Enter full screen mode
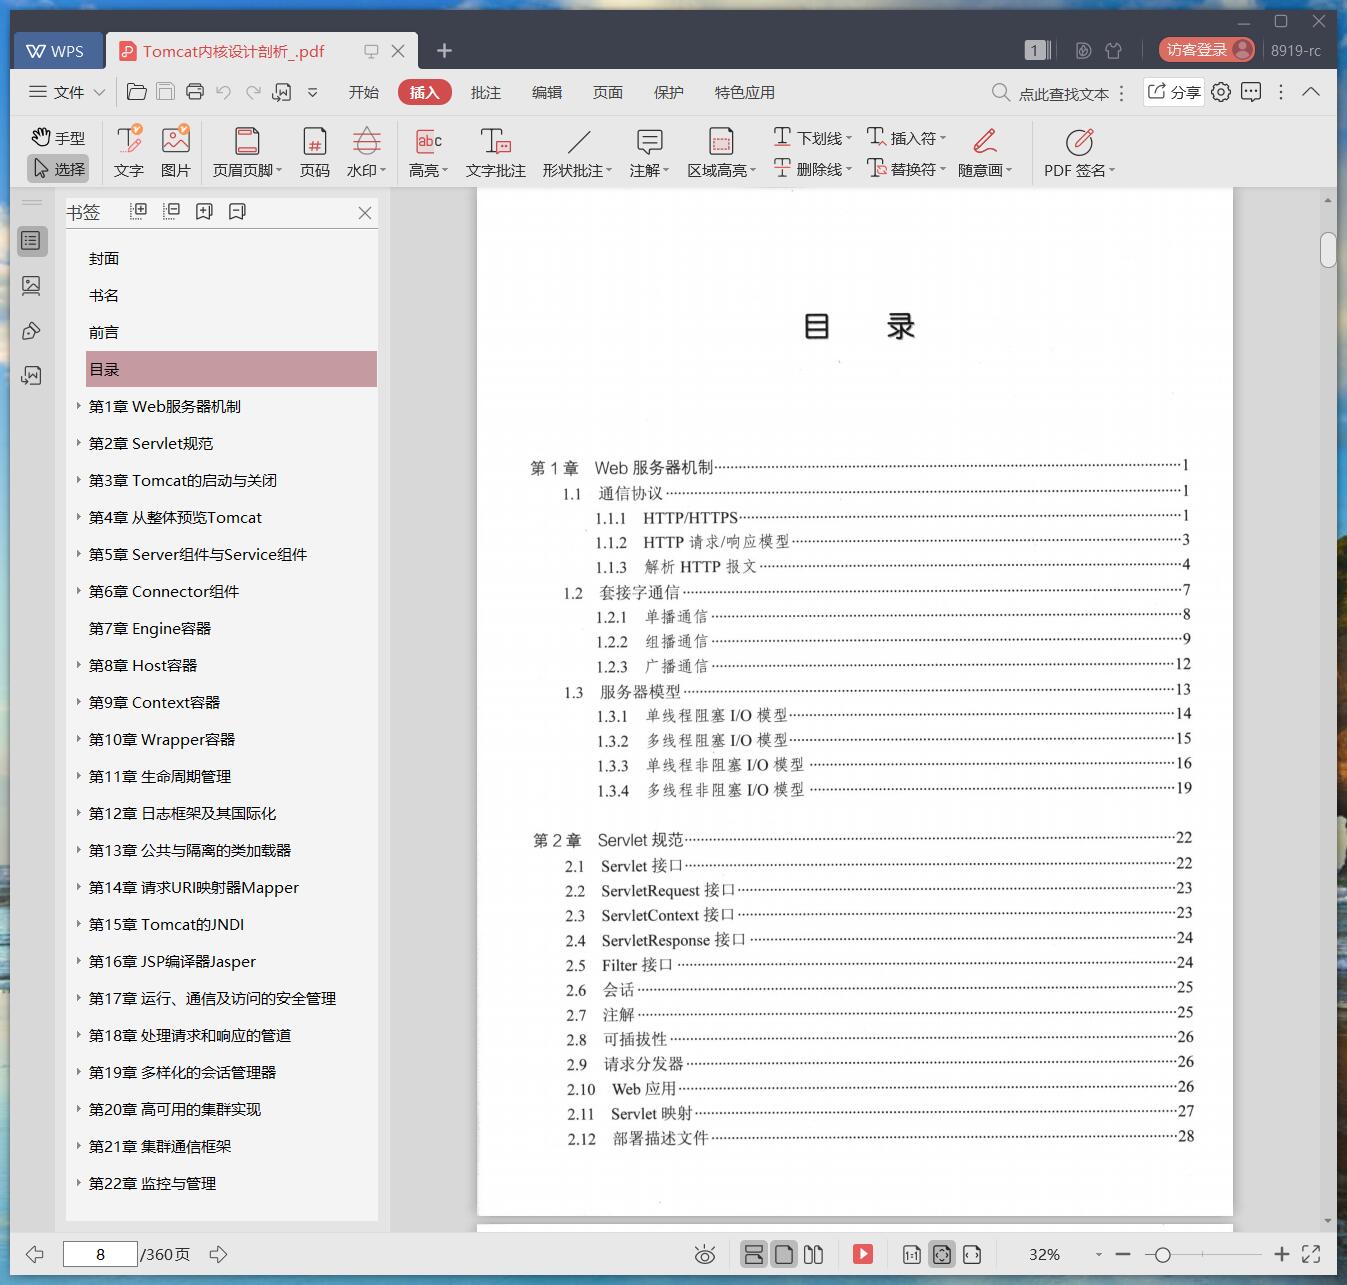 pyautogui.click(x=1311, y=1254)
